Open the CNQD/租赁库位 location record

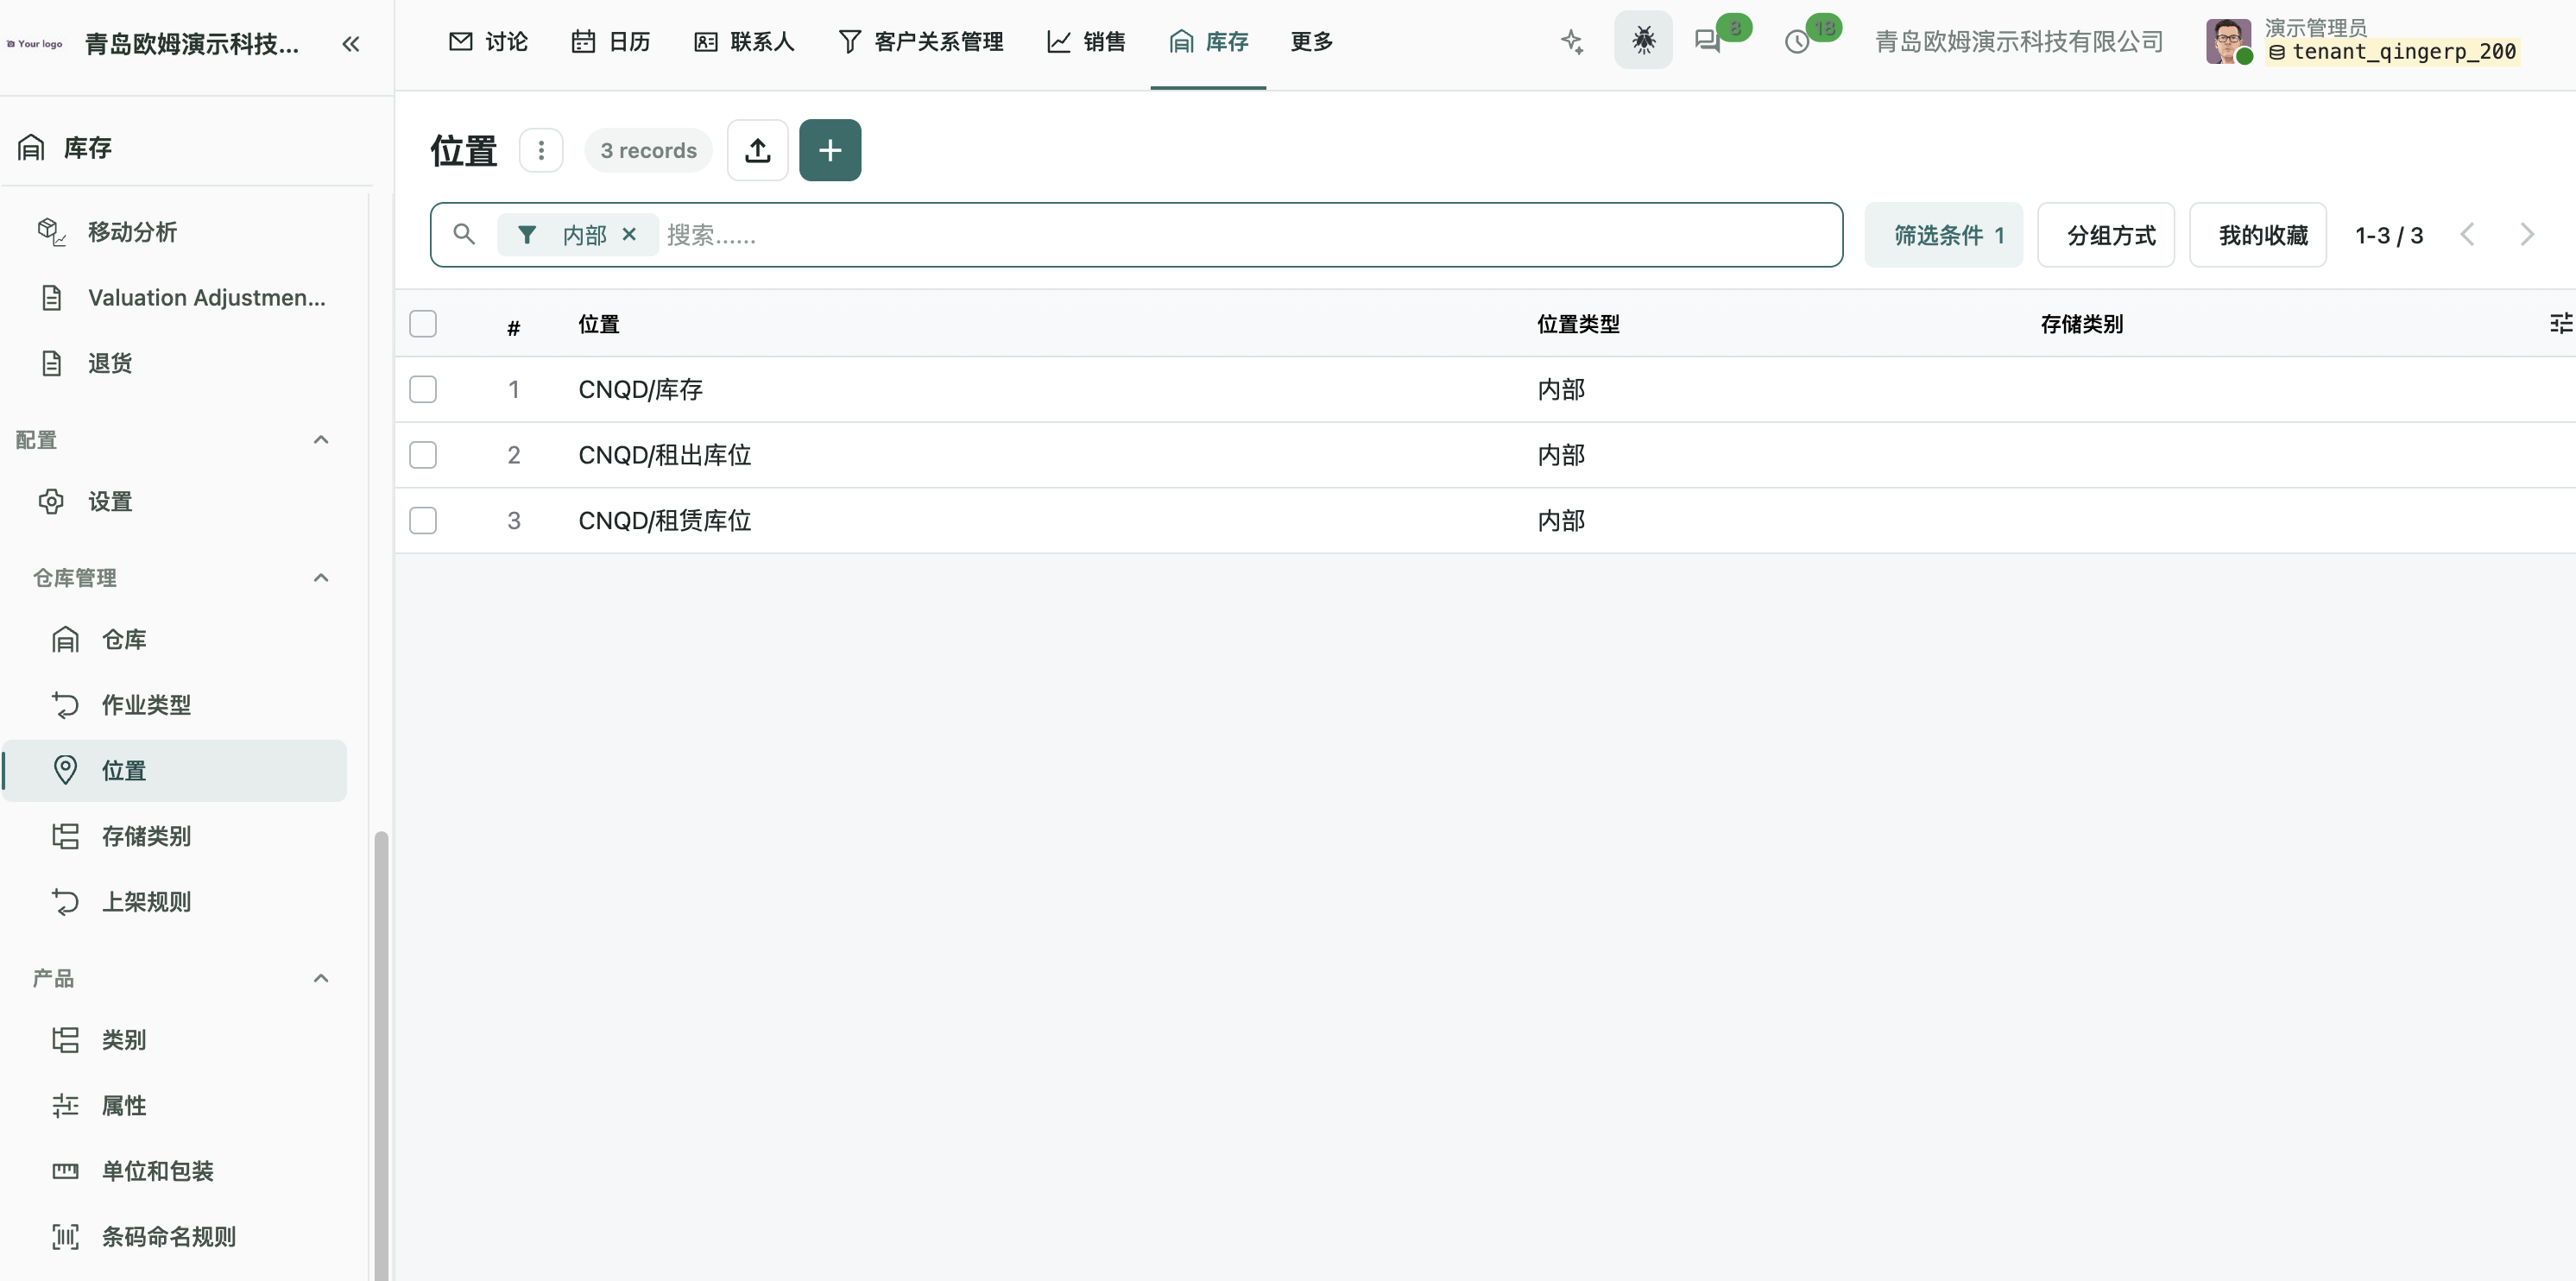pos(664,520)
